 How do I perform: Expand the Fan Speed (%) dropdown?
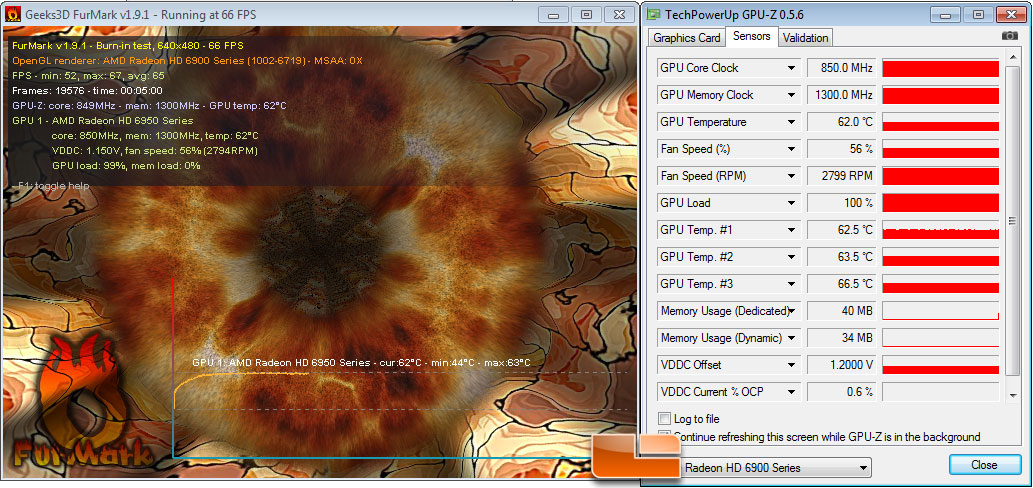pos(791,149)
